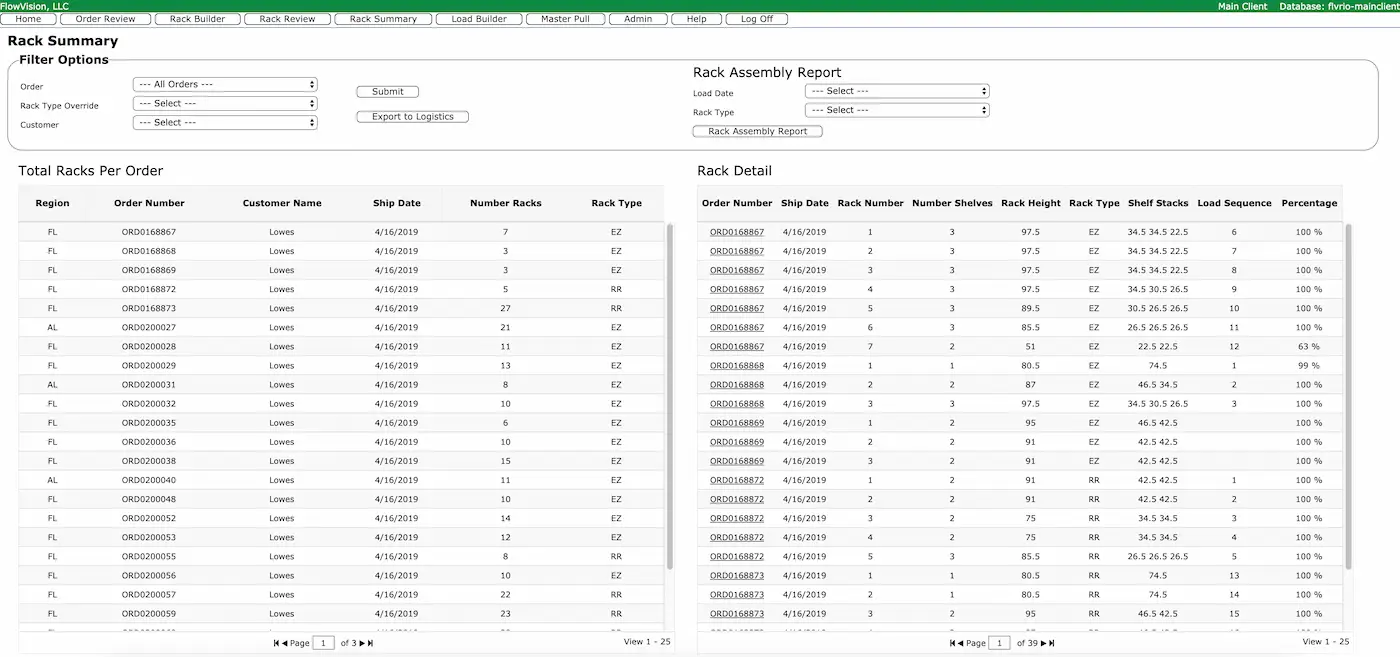Expand the Load Date dropdown
Viewport: 1400px width, 657px height.
coord(897,91)
